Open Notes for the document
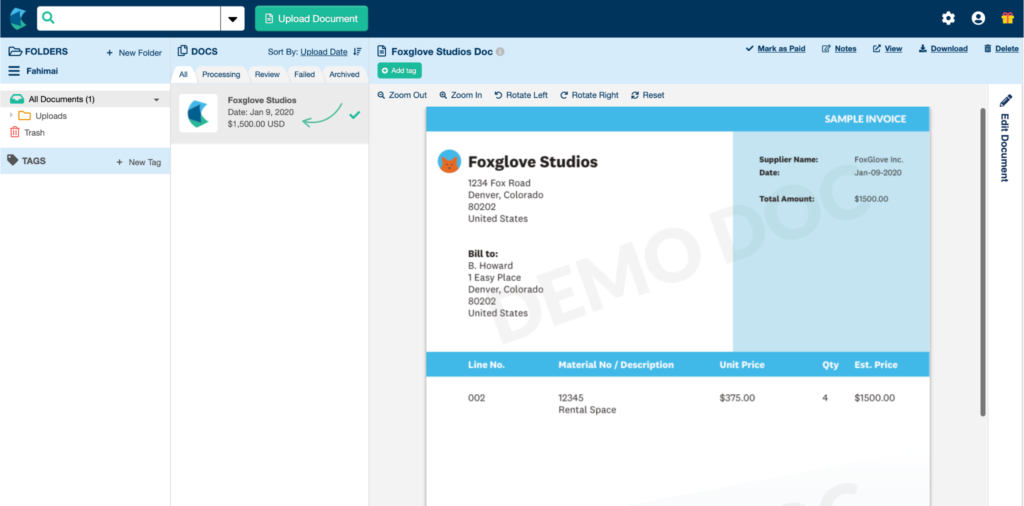 click(839, 48)
